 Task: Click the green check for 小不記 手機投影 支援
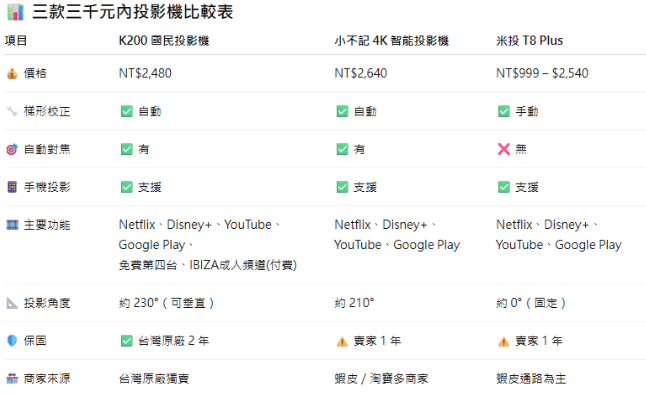click(x=342, y=187)
